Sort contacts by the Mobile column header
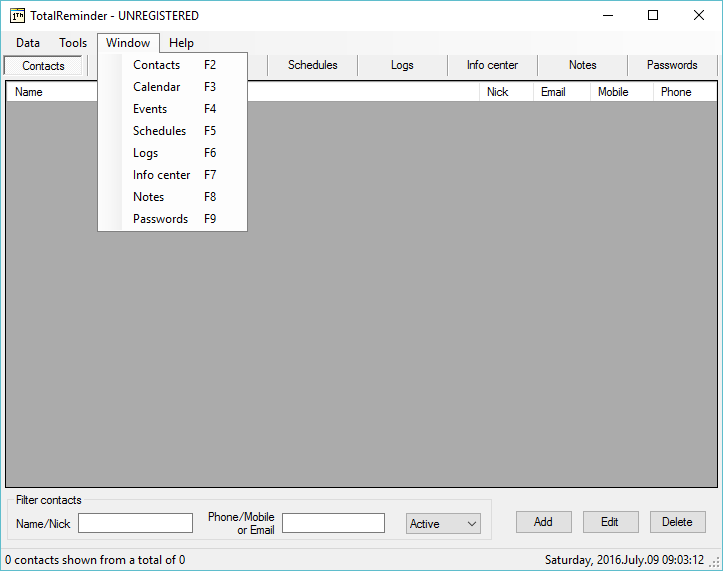The width and height of the screenshot is (723, 571). point(622,92)
